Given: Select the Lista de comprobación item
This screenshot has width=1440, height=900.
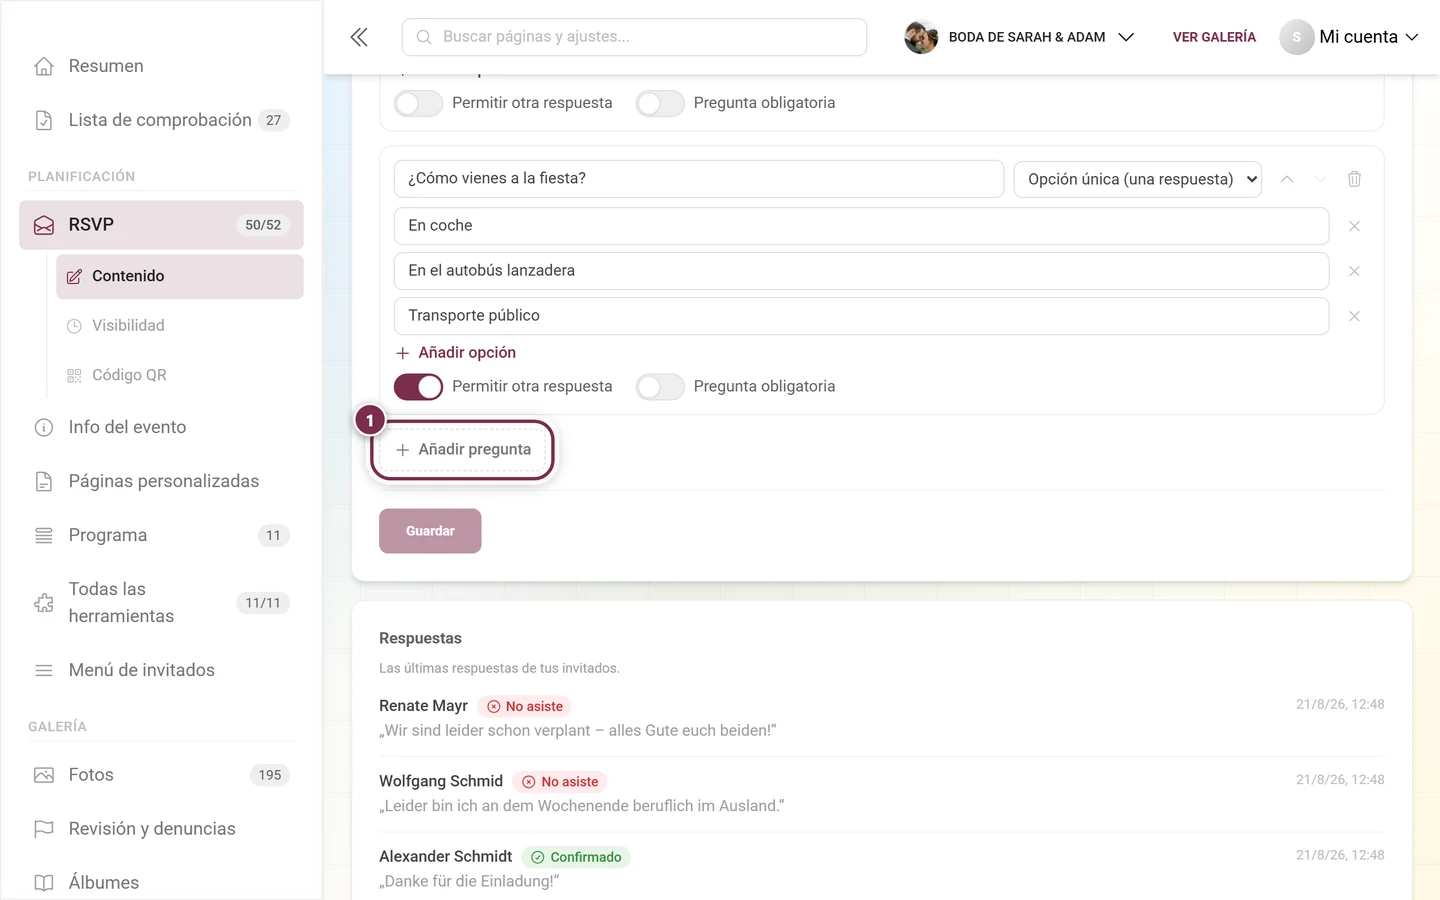Looking at the screenshot, I should point(161,120).
